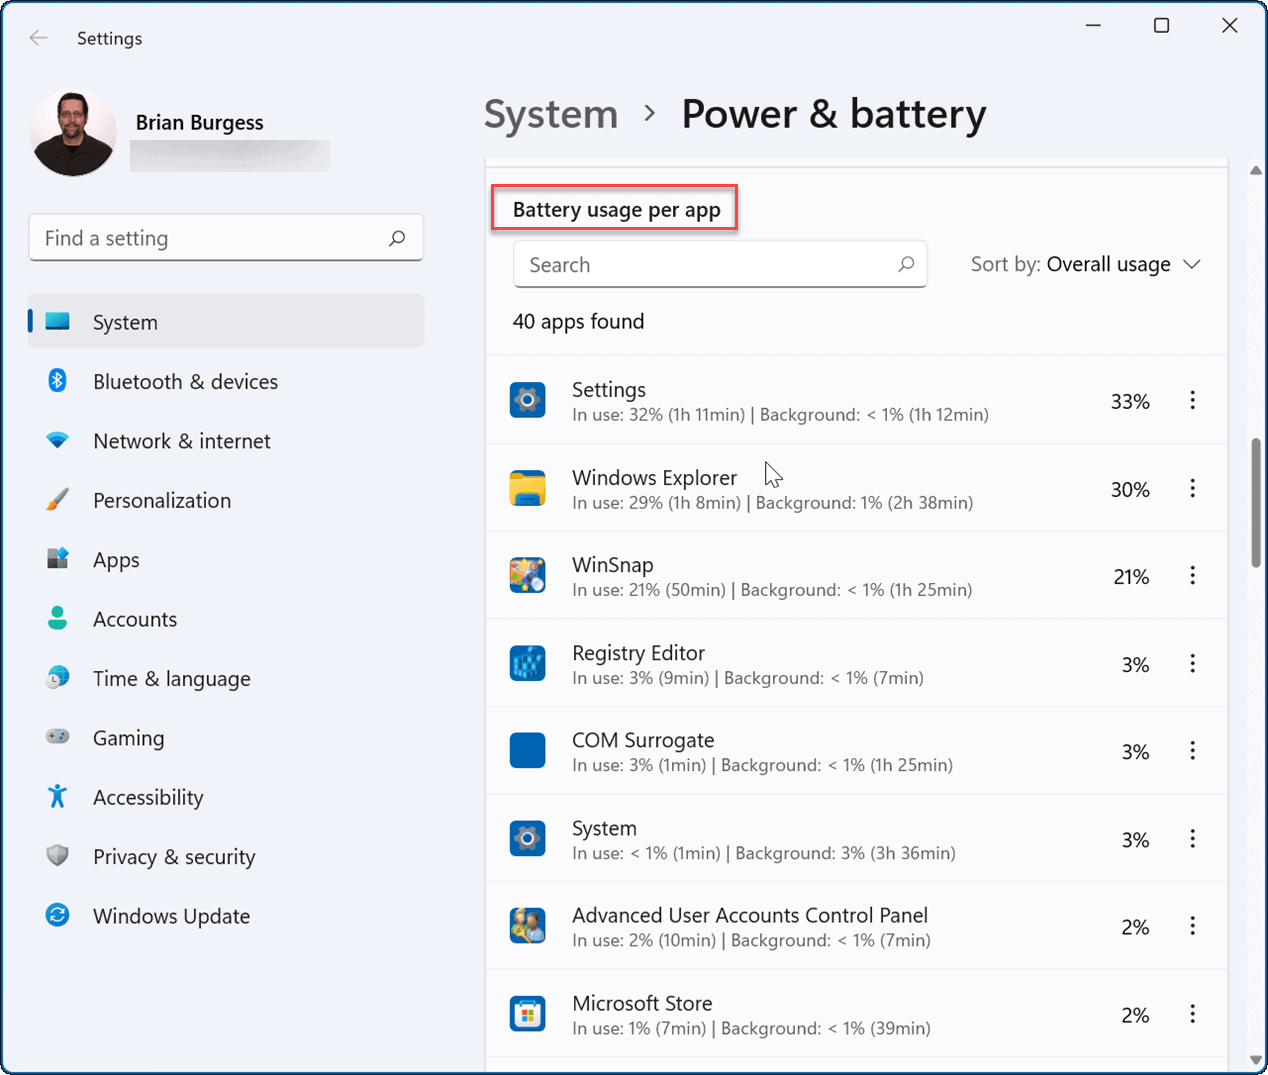Click the magnifier icon in Find a setting
Image resolution: width=1268 pixels, height=1075 pixels.
point(397,238)
